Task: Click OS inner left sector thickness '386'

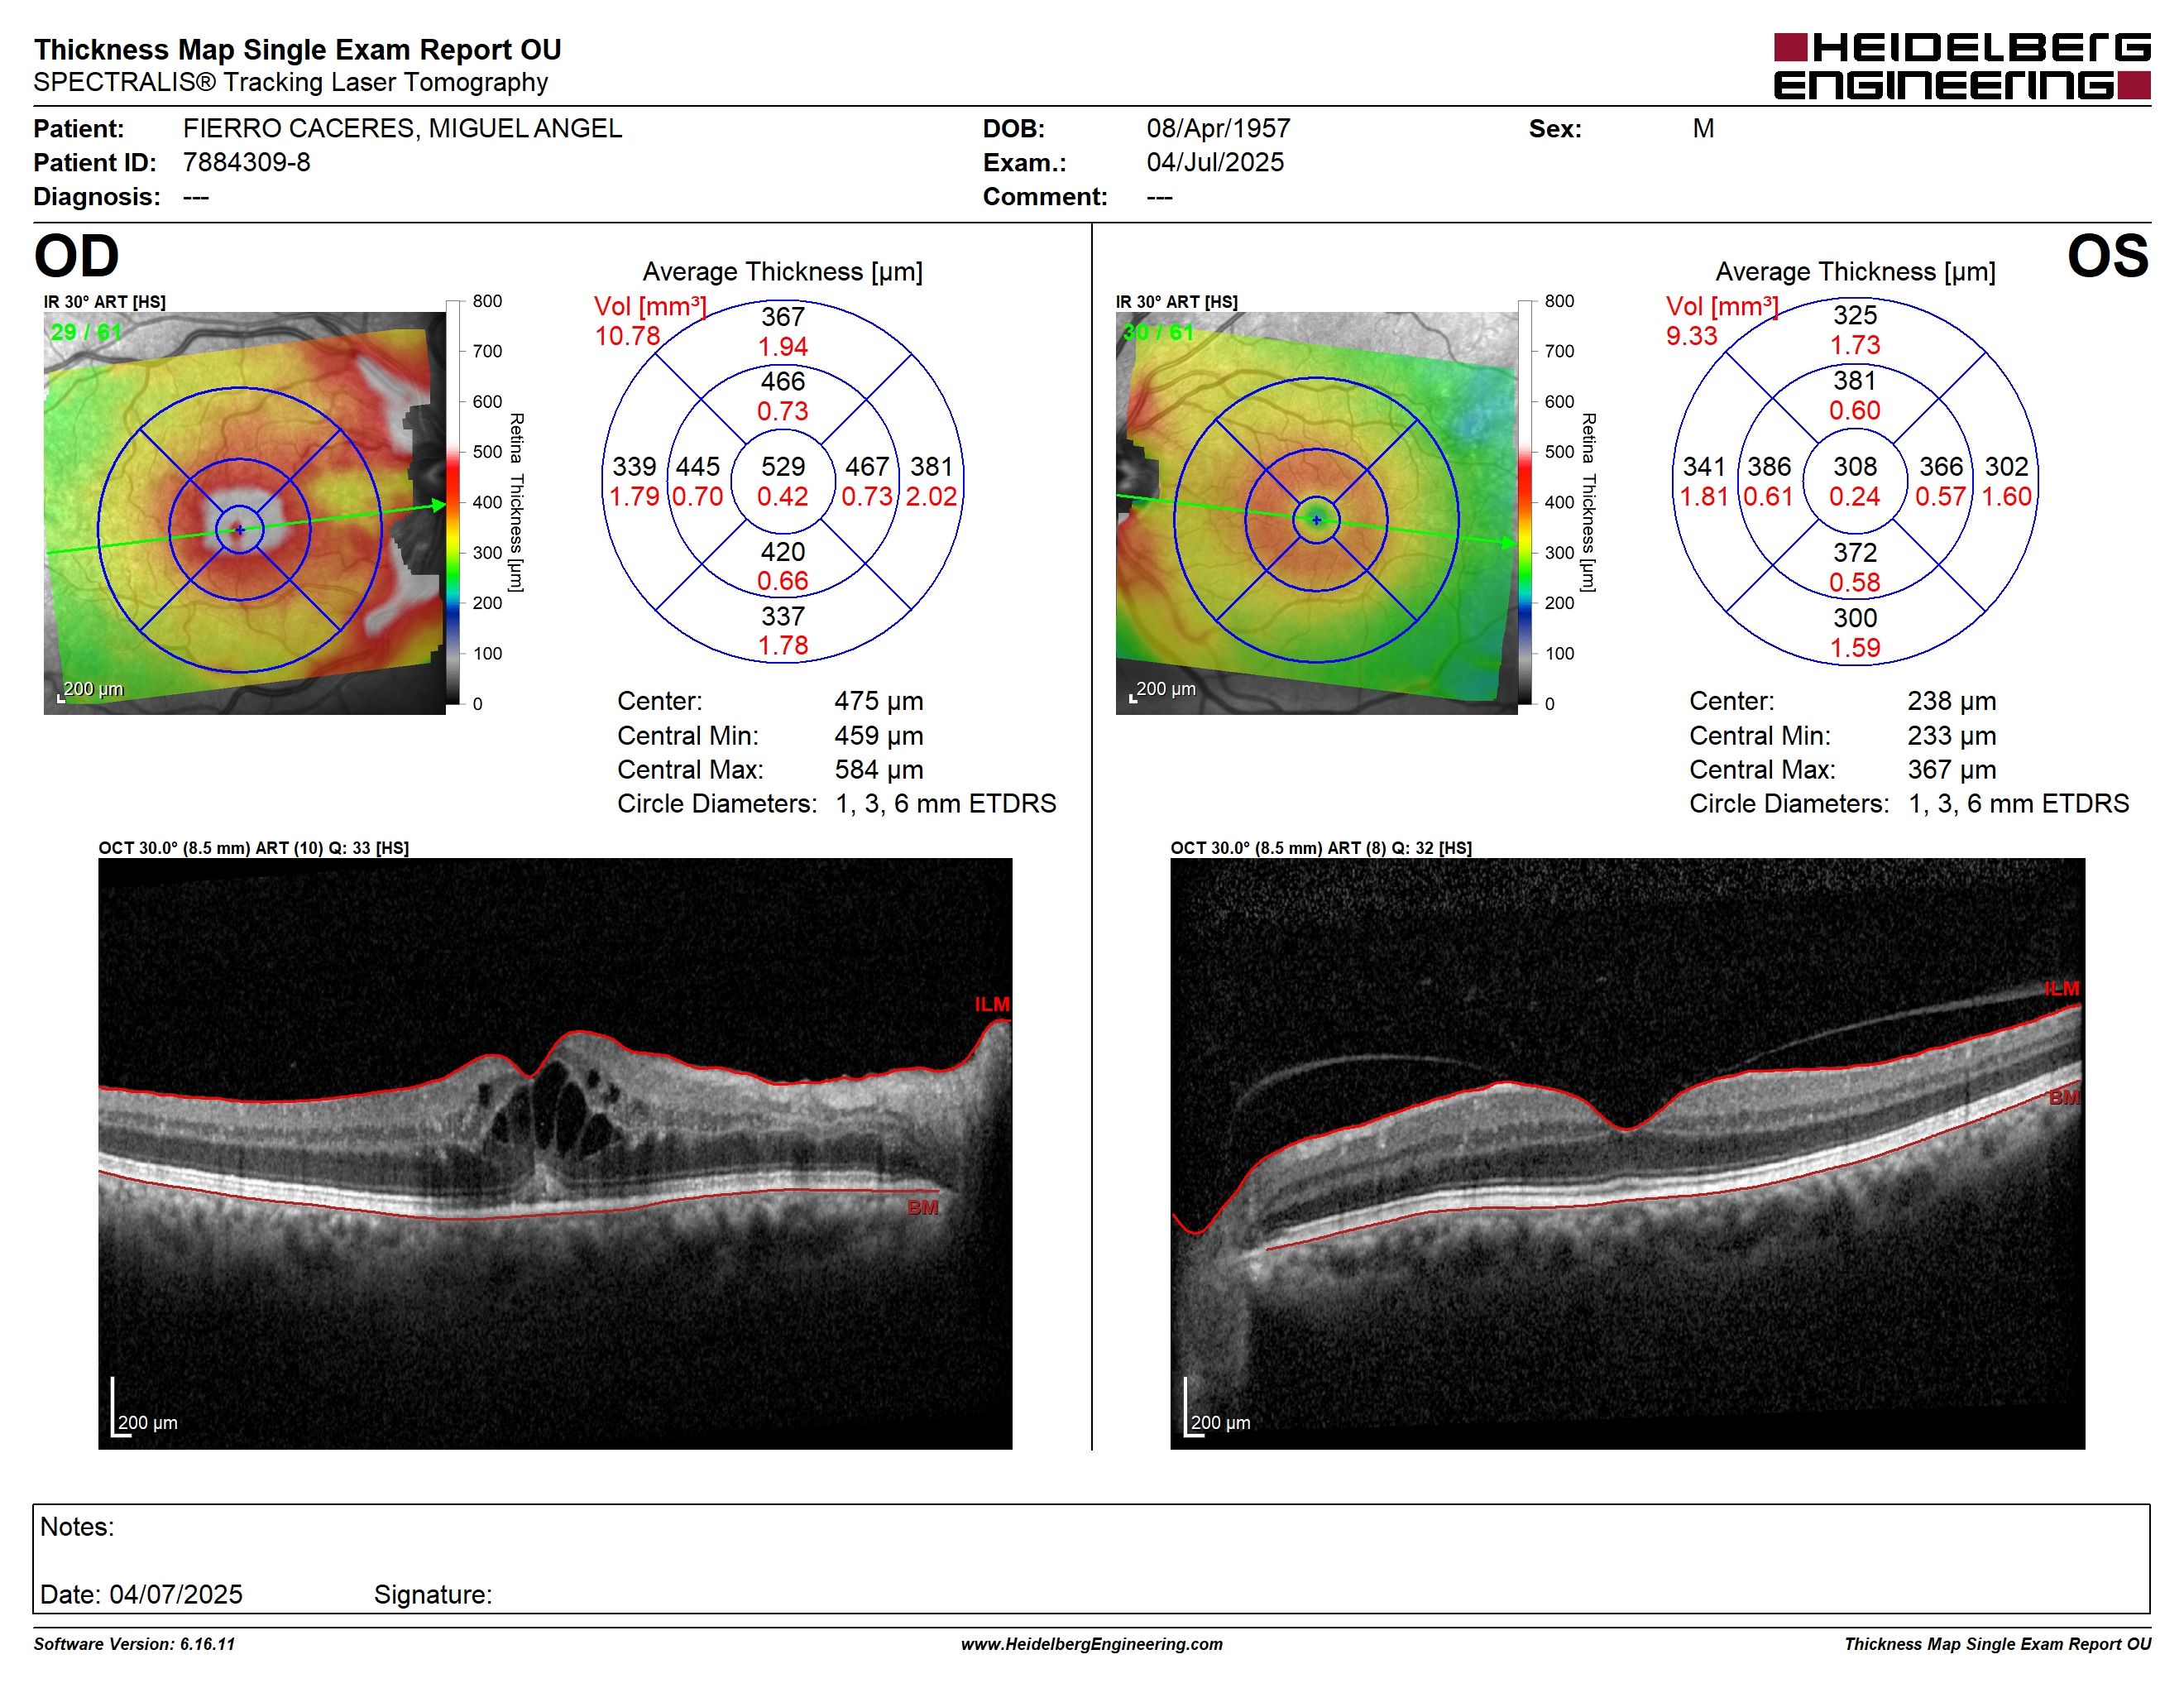Action: pyautogui.click(x=1769, y=467)
